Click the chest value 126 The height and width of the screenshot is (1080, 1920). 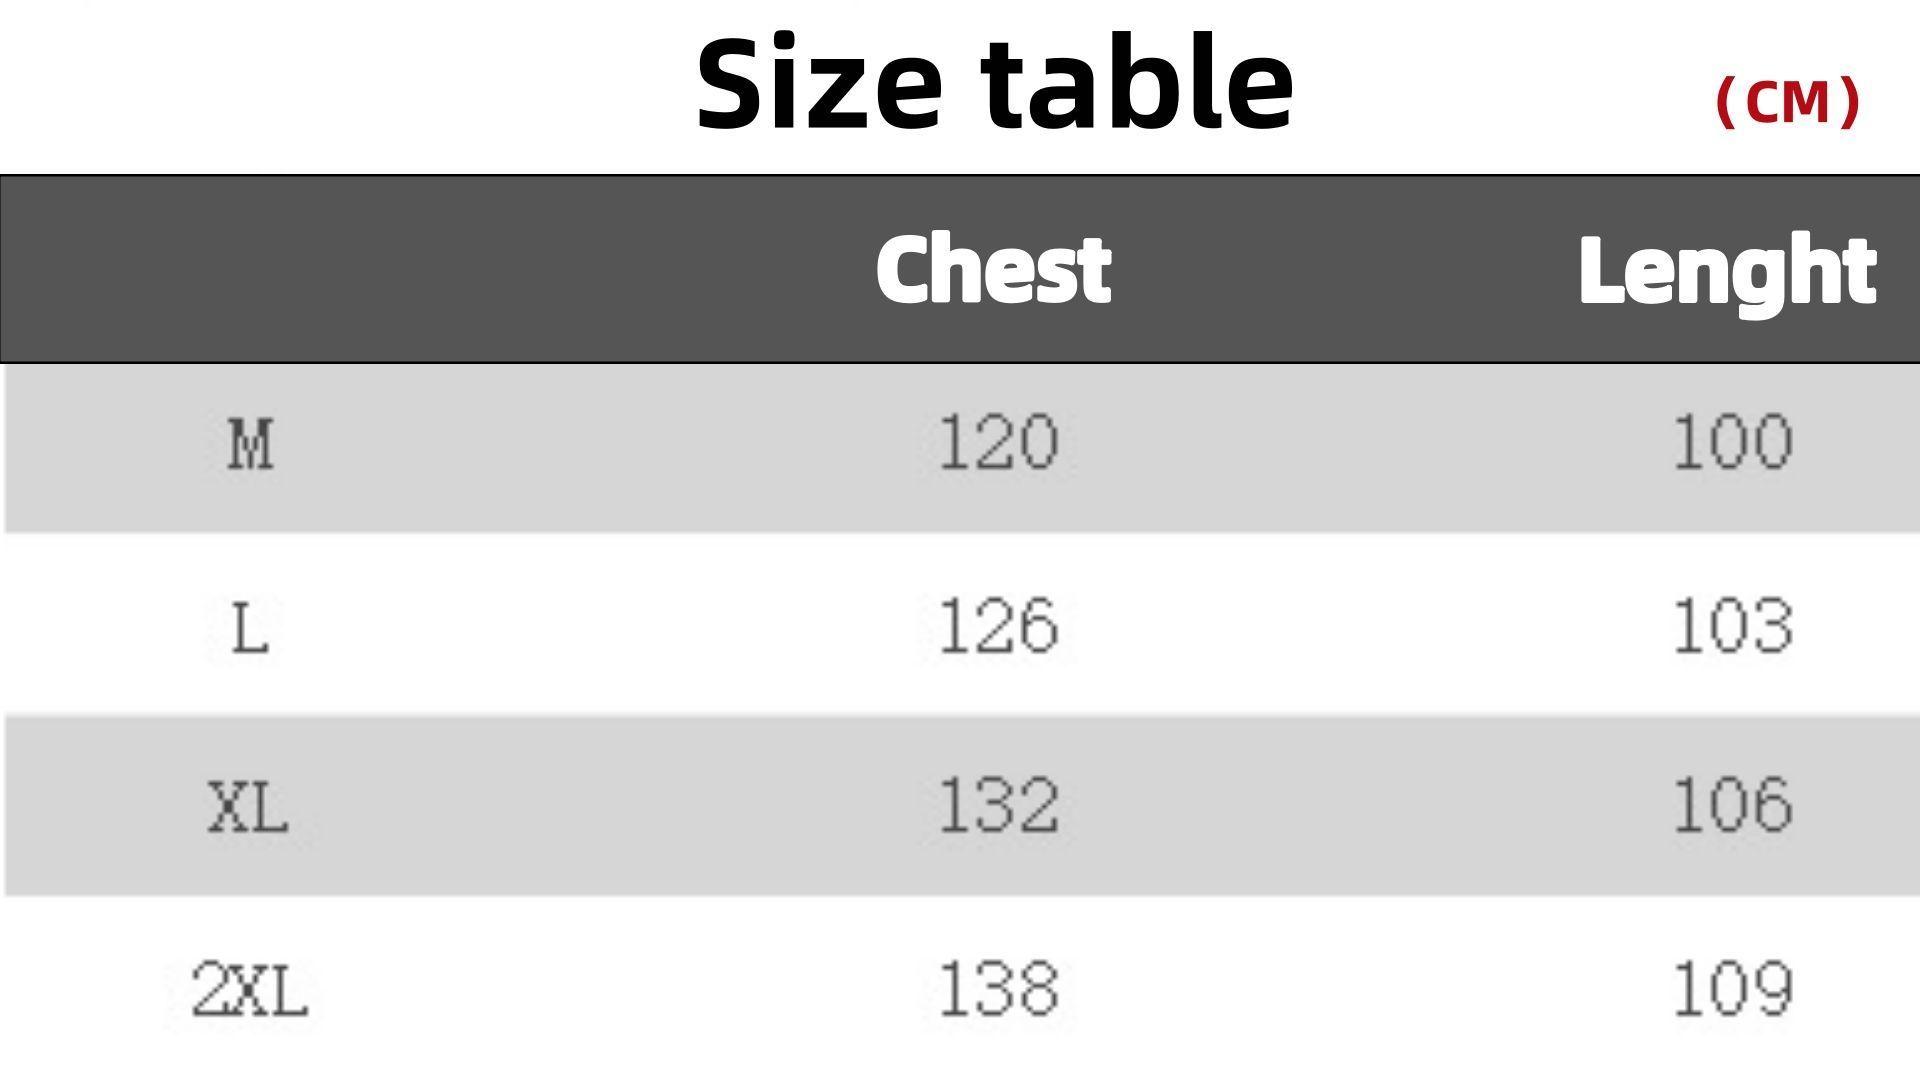coord(998,627)
